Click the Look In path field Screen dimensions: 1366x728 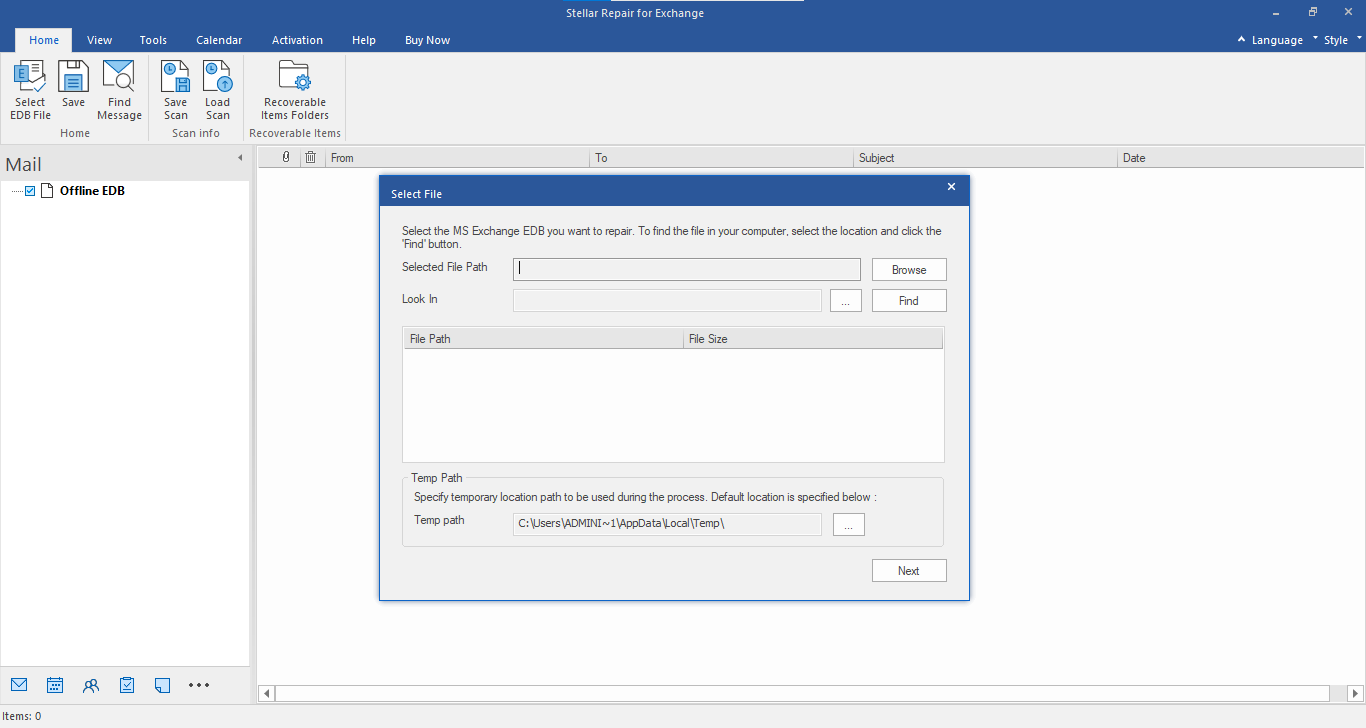667,300
